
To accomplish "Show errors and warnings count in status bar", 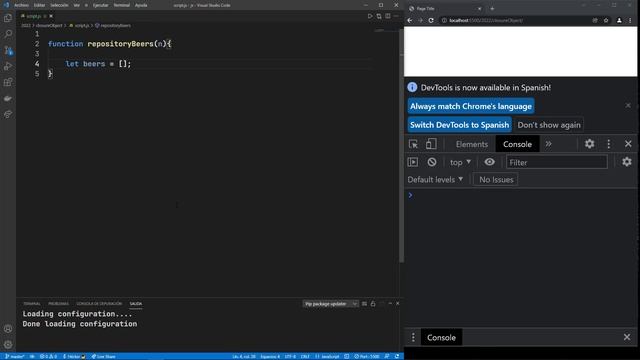I will pyautogui.click(x=48, y=356).
